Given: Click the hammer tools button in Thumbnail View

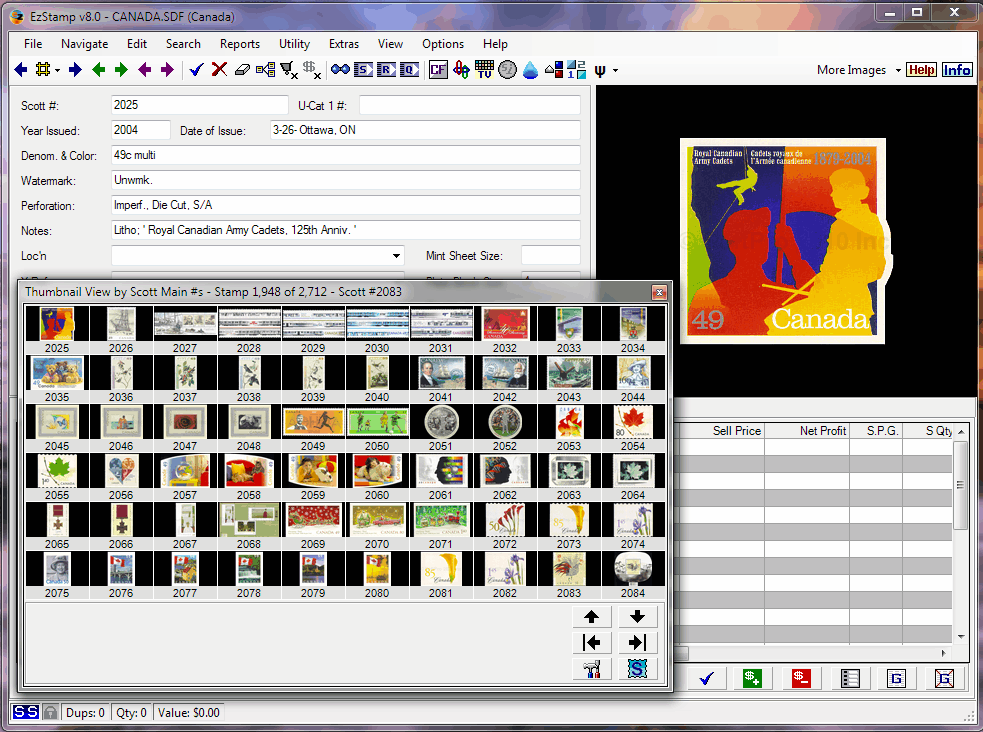Looking at the screenshot, I should pyautogui.click(x=591, y=669).
